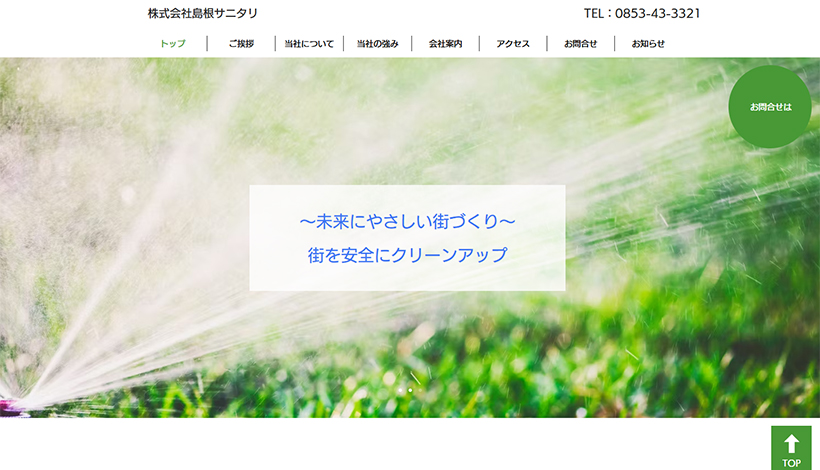This screenshot has height=470, width=820.
Task: Click the 街を安全にクリーンアップ caption text
Action: [x=407, y=255]
